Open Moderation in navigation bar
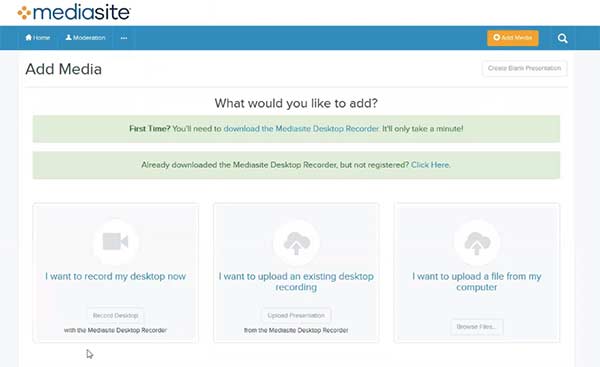600x367 pixels. tap(85, 38)
